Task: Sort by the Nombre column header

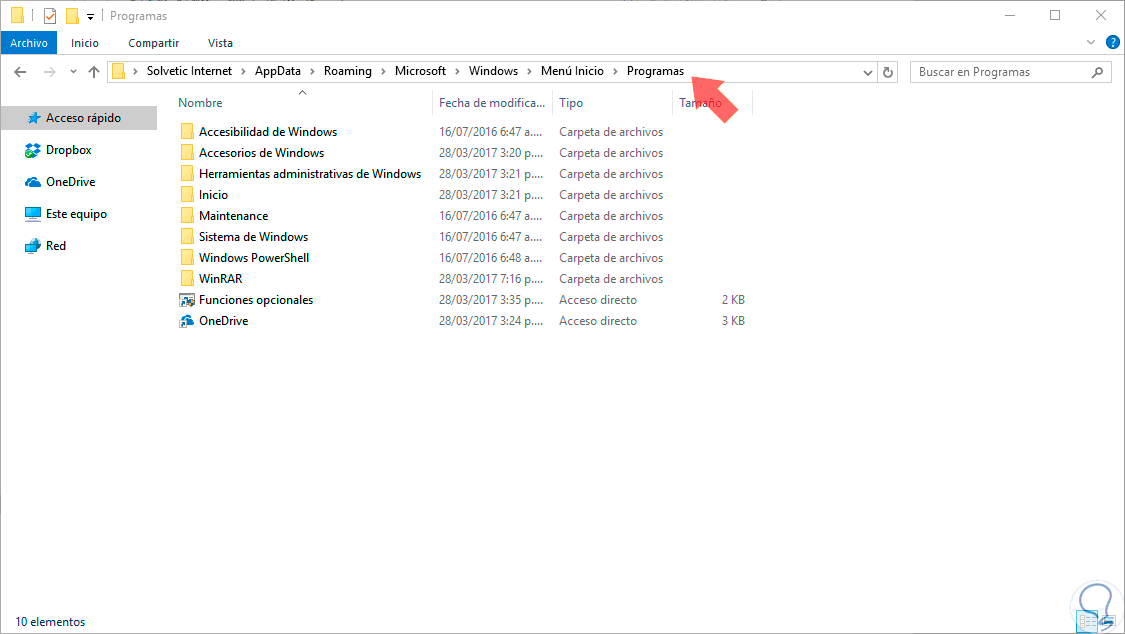Action: [x=200, y=103]
